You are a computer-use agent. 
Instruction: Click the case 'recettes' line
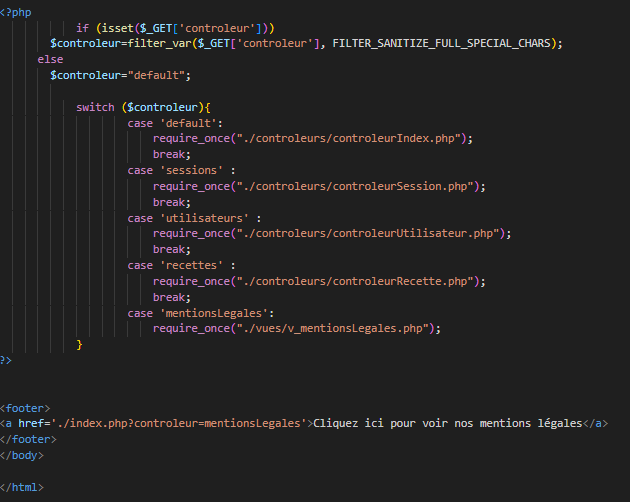(182, 266)
